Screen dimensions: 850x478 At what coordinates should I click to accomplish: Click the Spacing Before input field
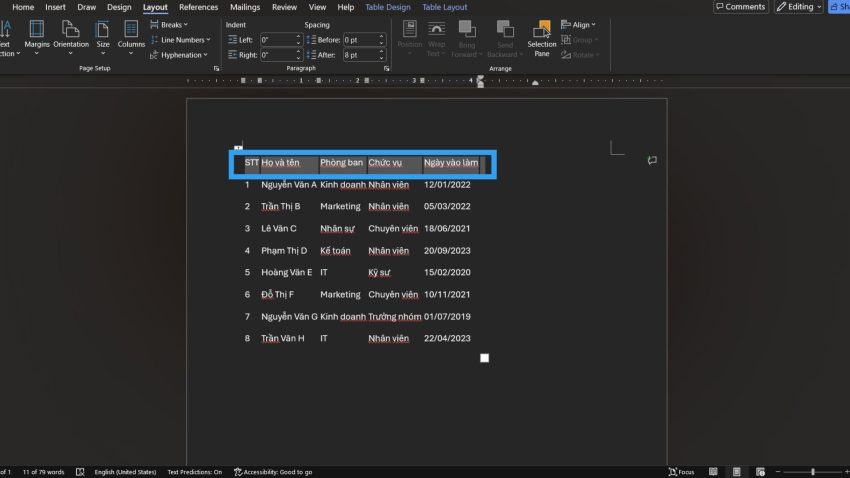[x=360, y=40]
